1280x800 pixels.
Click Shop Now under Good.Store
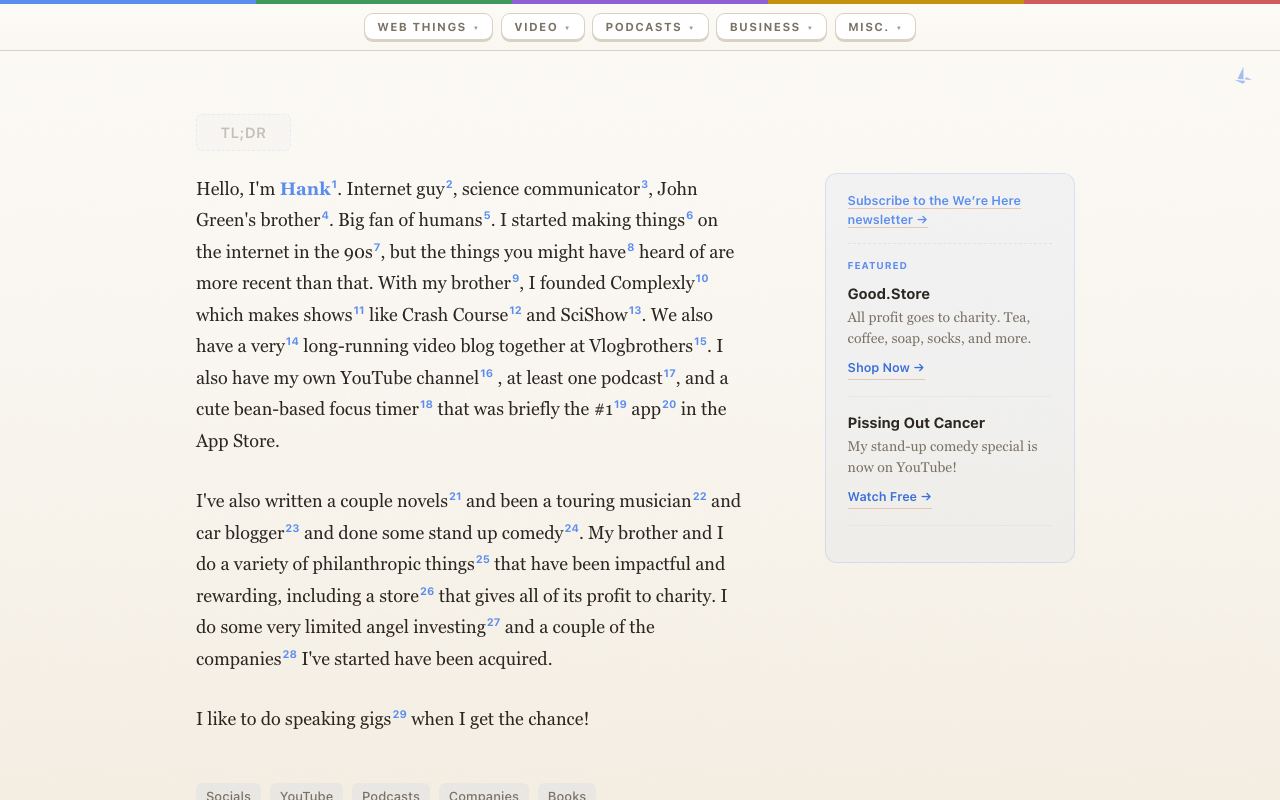886,368
